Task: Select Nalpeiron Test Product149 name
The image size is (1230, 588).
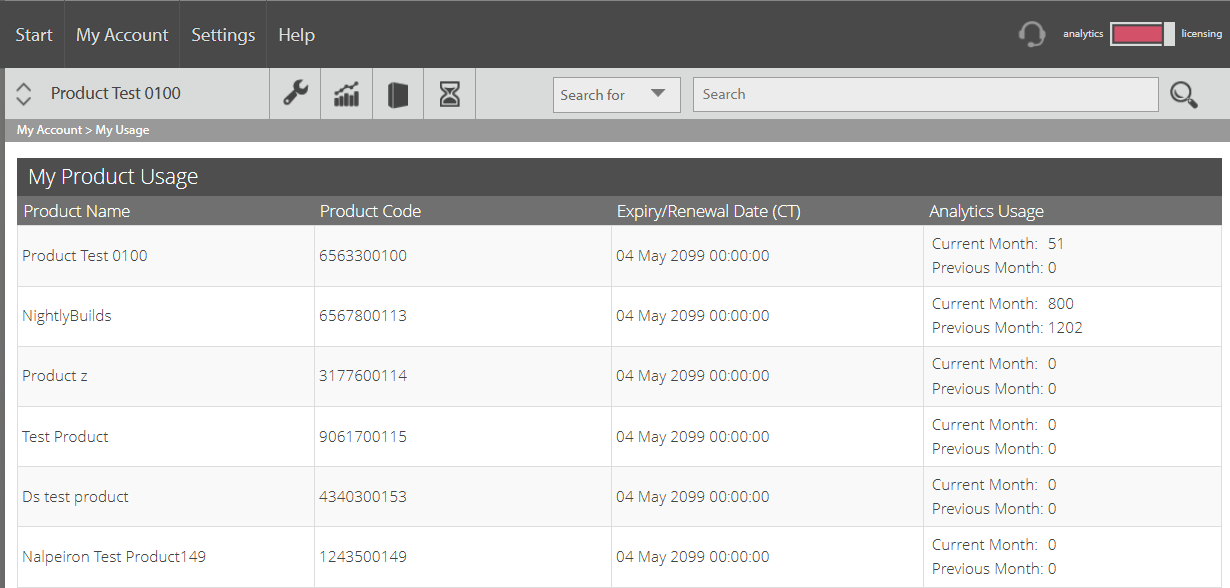Action: pos(114,557)
